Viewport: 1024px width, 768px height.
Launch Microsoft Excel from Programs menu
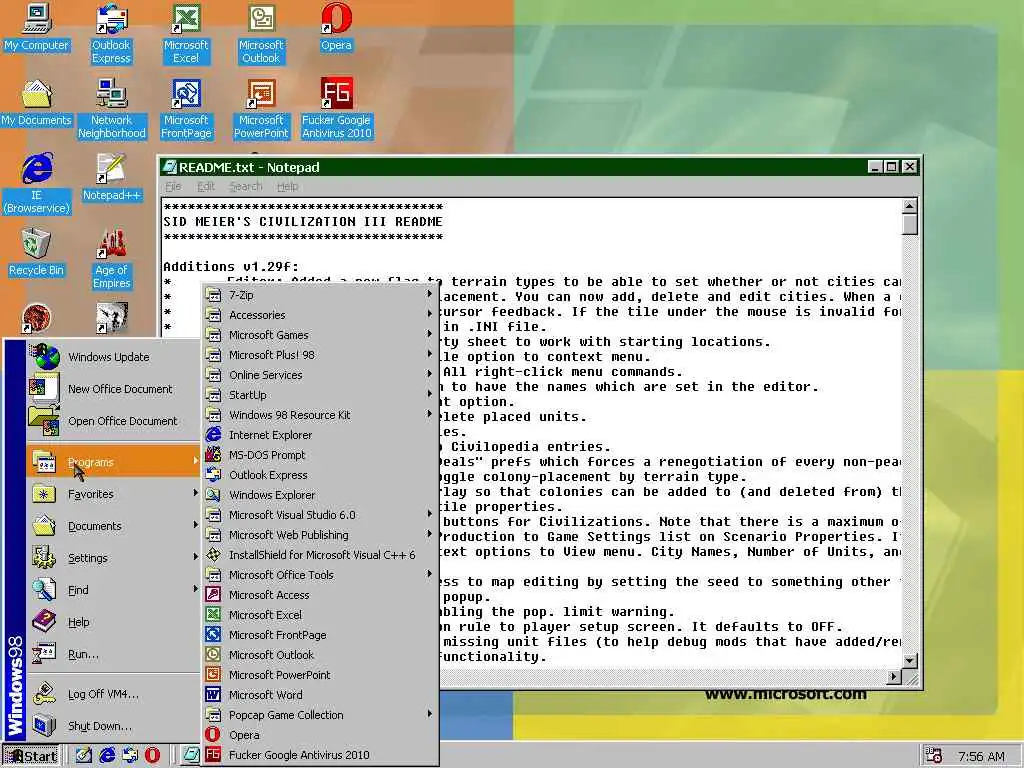(x=319, y=615)
